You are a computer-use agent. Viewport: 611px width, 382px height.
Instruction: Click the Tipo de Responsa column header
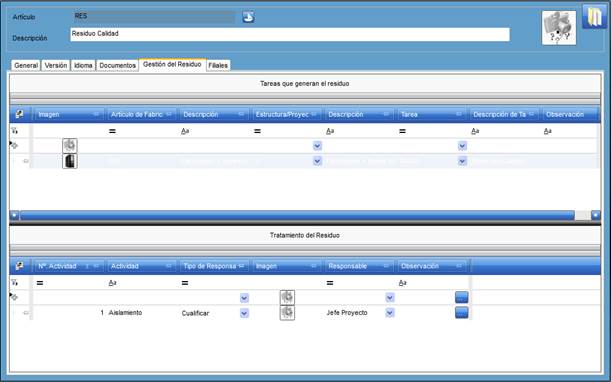point(214,266)
